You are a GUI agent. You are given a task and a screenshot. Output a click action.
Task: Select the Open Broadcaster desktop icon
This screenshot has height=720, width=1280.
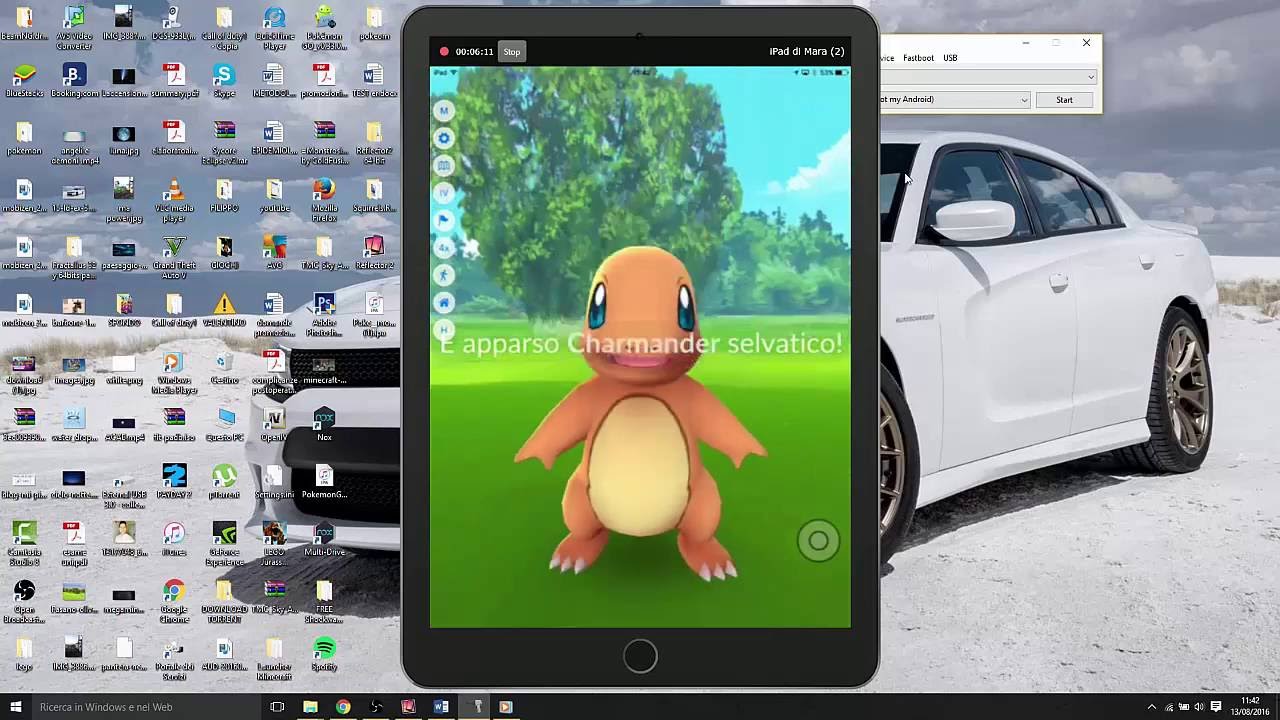click(x=24, y=602)
